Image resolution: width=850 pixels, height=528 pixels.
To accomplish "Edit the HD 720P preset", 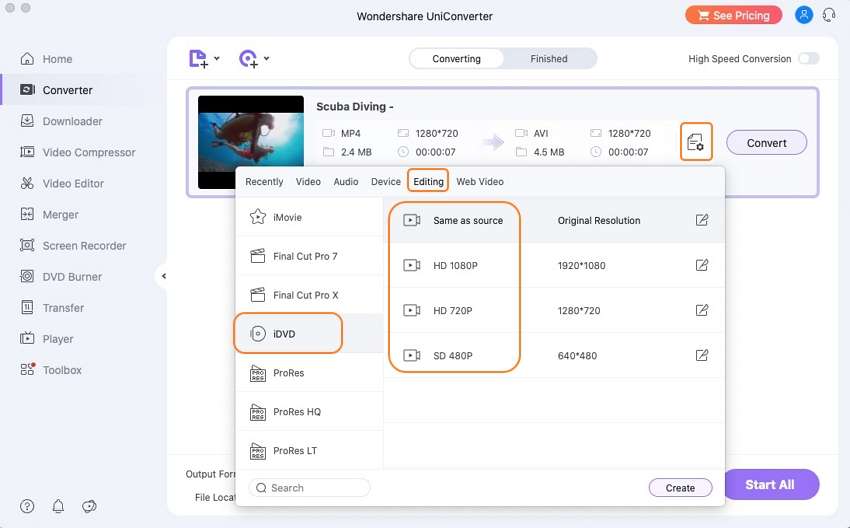I will click(701, 310).
